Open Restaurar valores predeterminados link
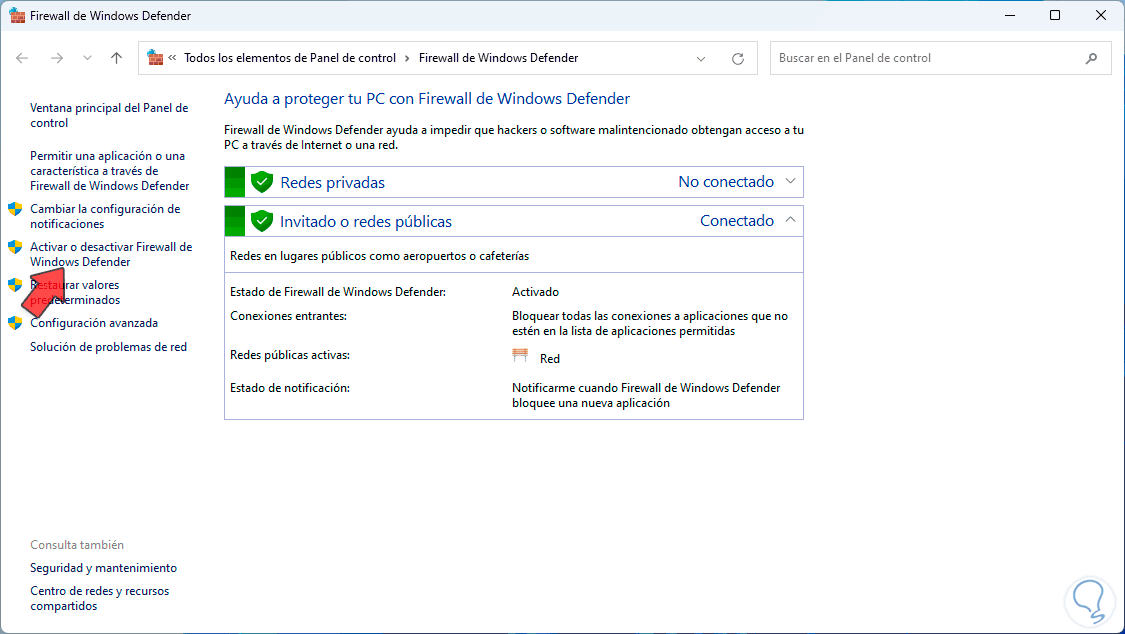Viewport: 1125px width, 634px height. pyautogui.click(x=75, y=293)
